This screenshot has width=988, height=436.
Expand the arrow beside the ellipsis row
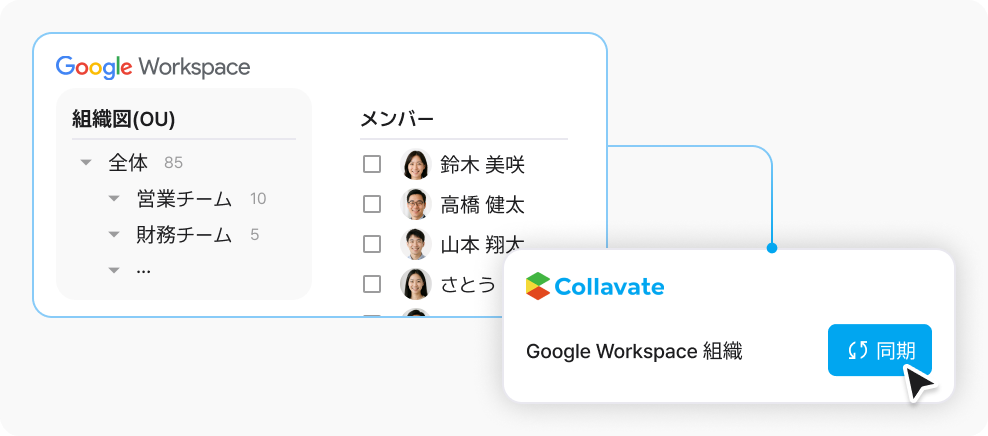coord(114,270)
